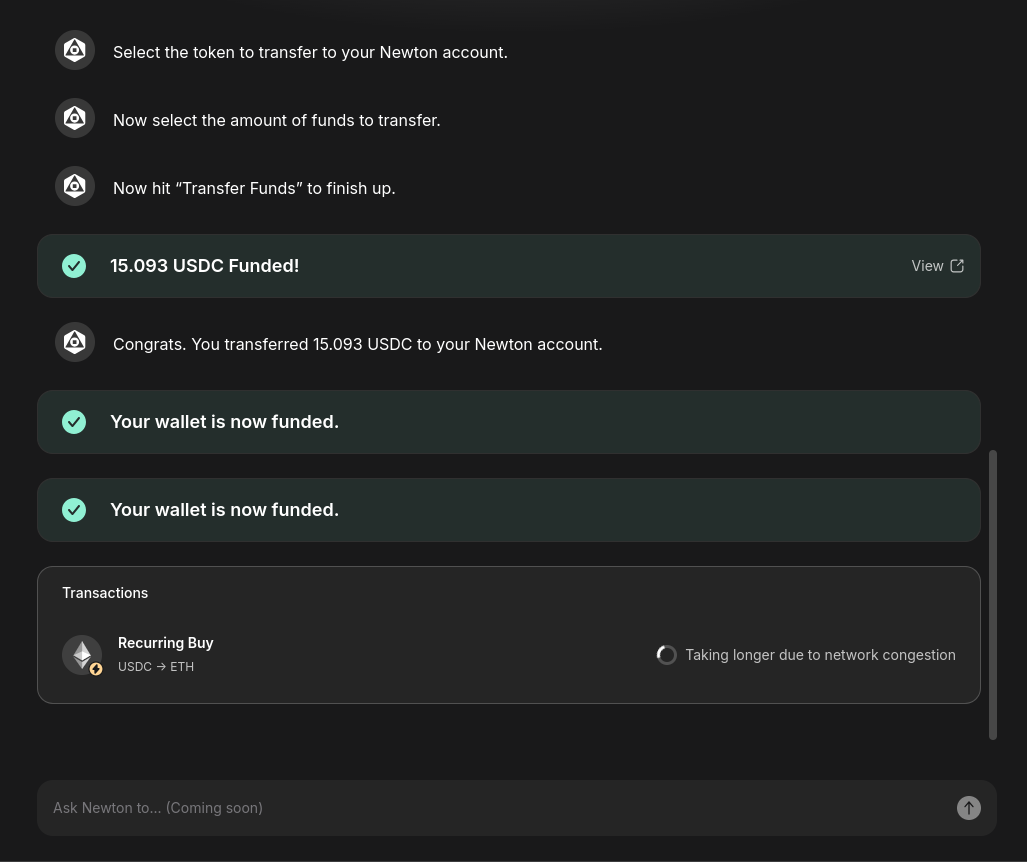The height and width of the screenshot is (862, 1027).
Task: Click the green checkmark on "15.093 USDC Funded!"
Action: click(x=74, y=266)
